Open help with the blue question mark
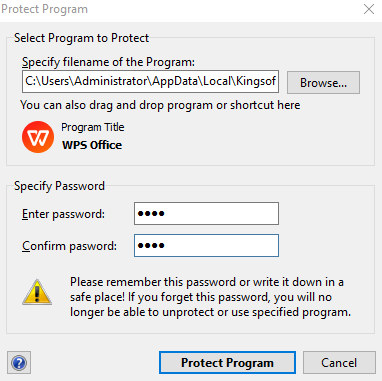The width and height of the screenshot is (382, 381). click(x=19, y=363)
